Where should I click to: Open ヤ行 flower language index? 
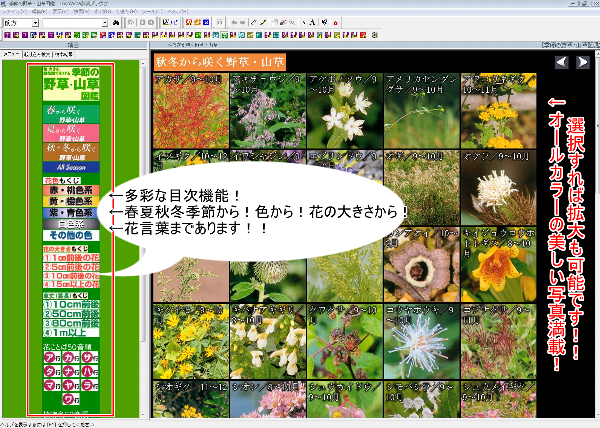(71, 385)
